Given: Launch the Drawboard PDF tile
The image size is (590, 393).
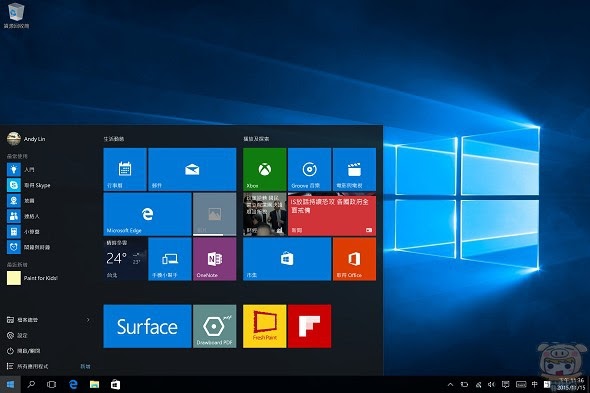Looking at the screenshot, I should coord(214,326).
